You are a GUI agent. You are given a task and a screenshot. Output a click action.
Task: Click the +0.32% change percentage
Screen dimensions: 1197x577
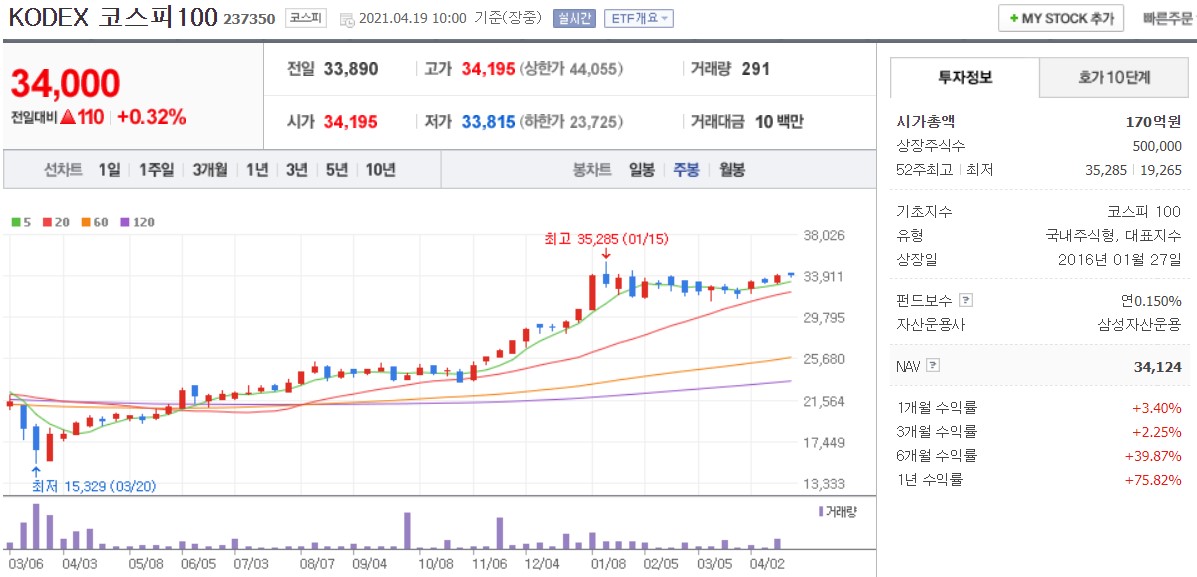(152, 117)
